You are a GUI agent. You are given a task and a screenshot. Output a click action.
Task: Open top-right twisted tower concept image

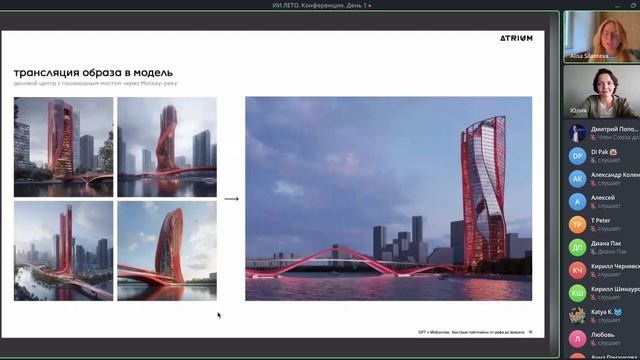pos(167,147)
